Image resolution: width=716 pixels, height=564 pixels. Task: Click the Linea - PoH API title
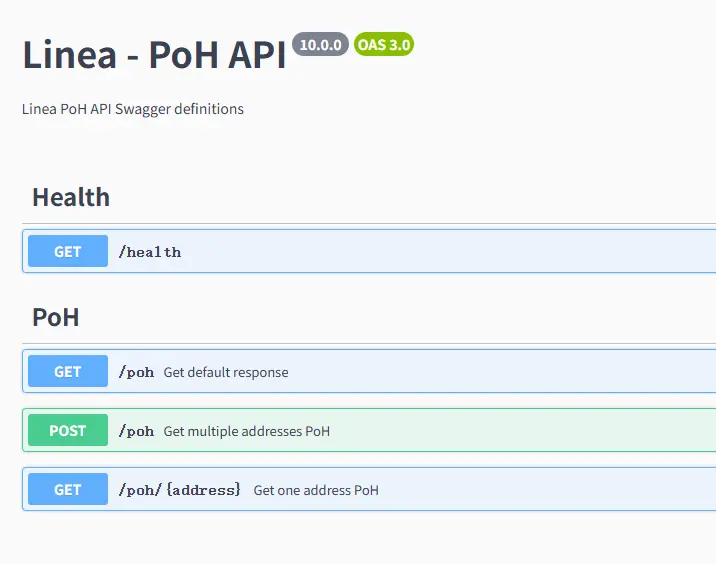[x=154, y=55]
